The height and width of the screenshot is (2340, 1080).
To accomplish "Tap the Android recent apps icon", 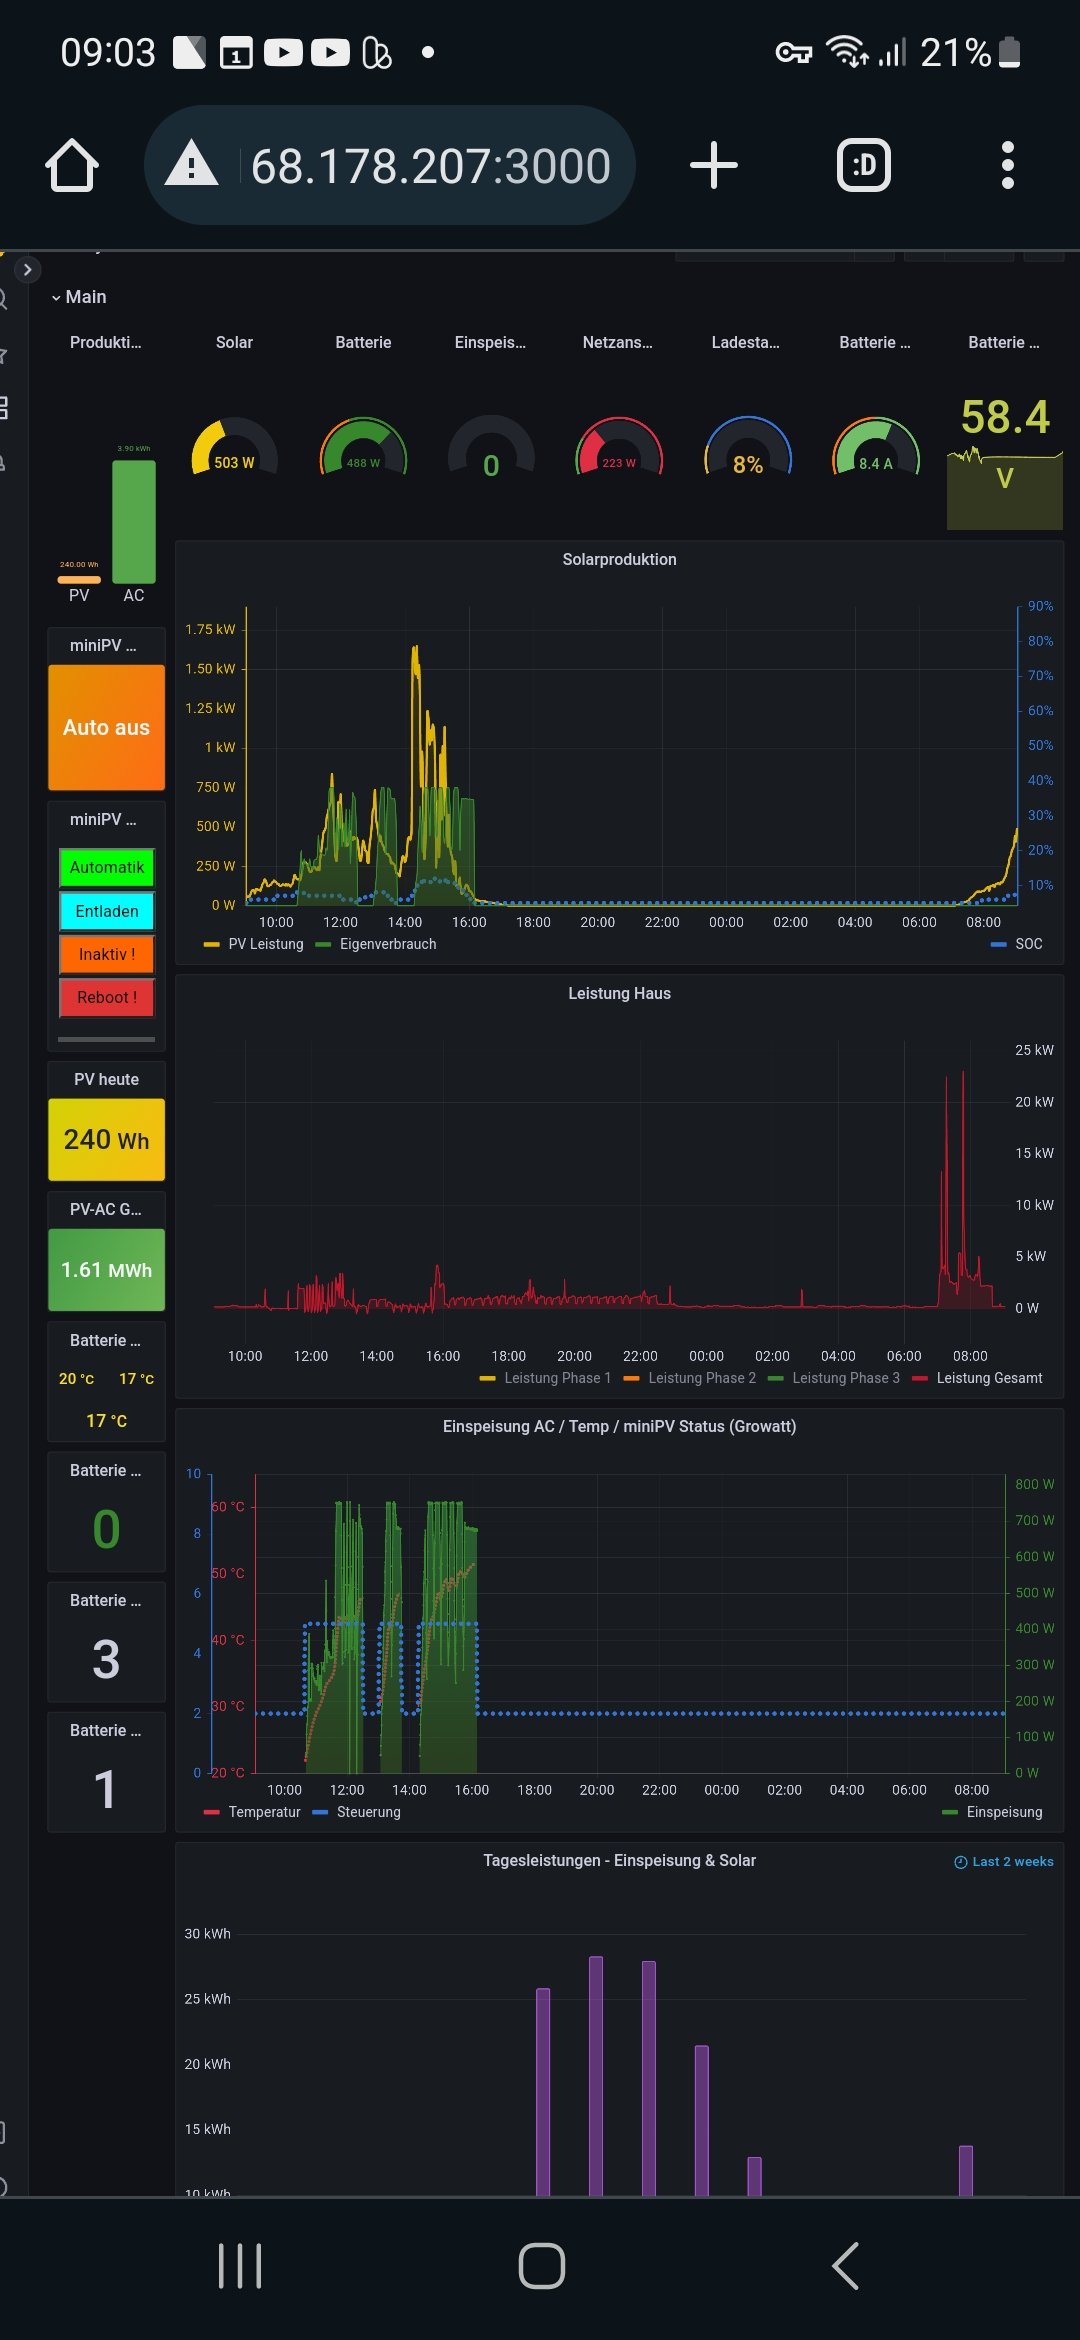I will [240, 2265].
